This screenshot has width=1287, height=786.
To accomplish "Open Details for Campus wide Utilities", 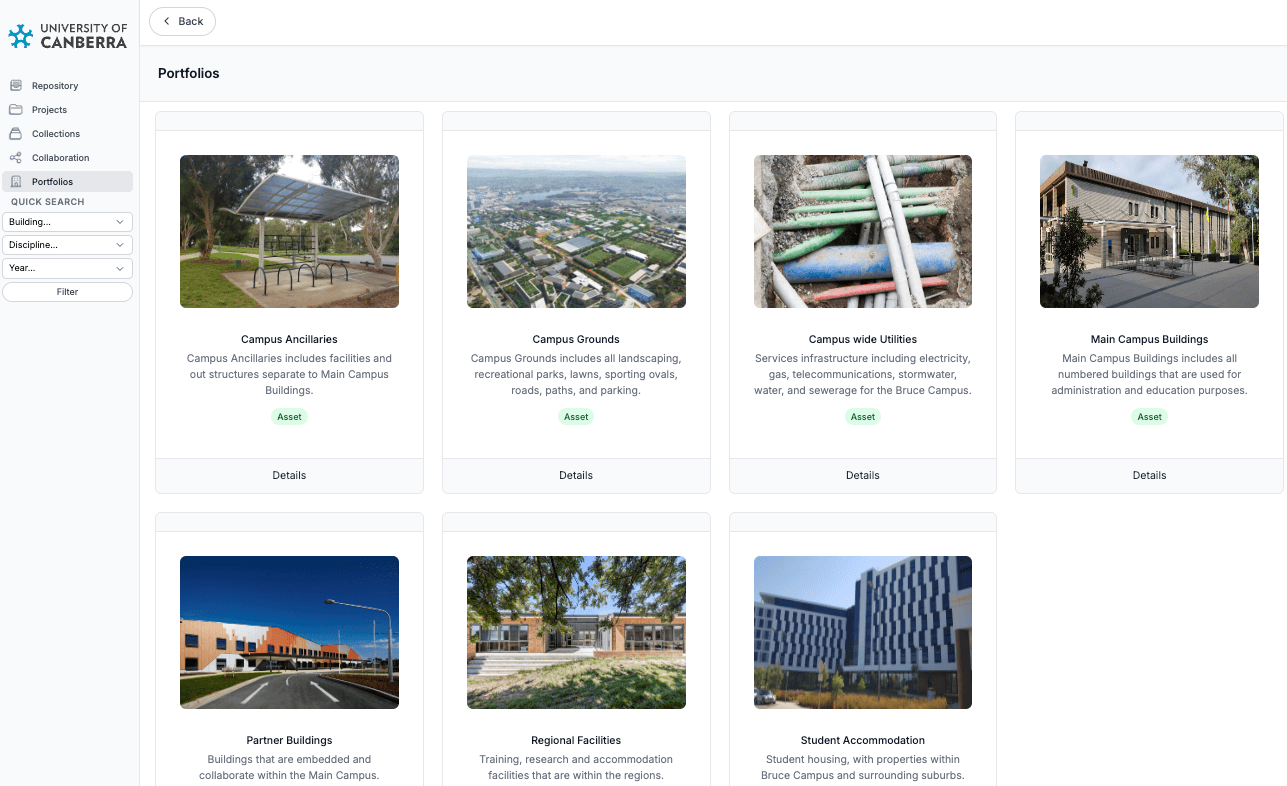I will pos(863,476).
